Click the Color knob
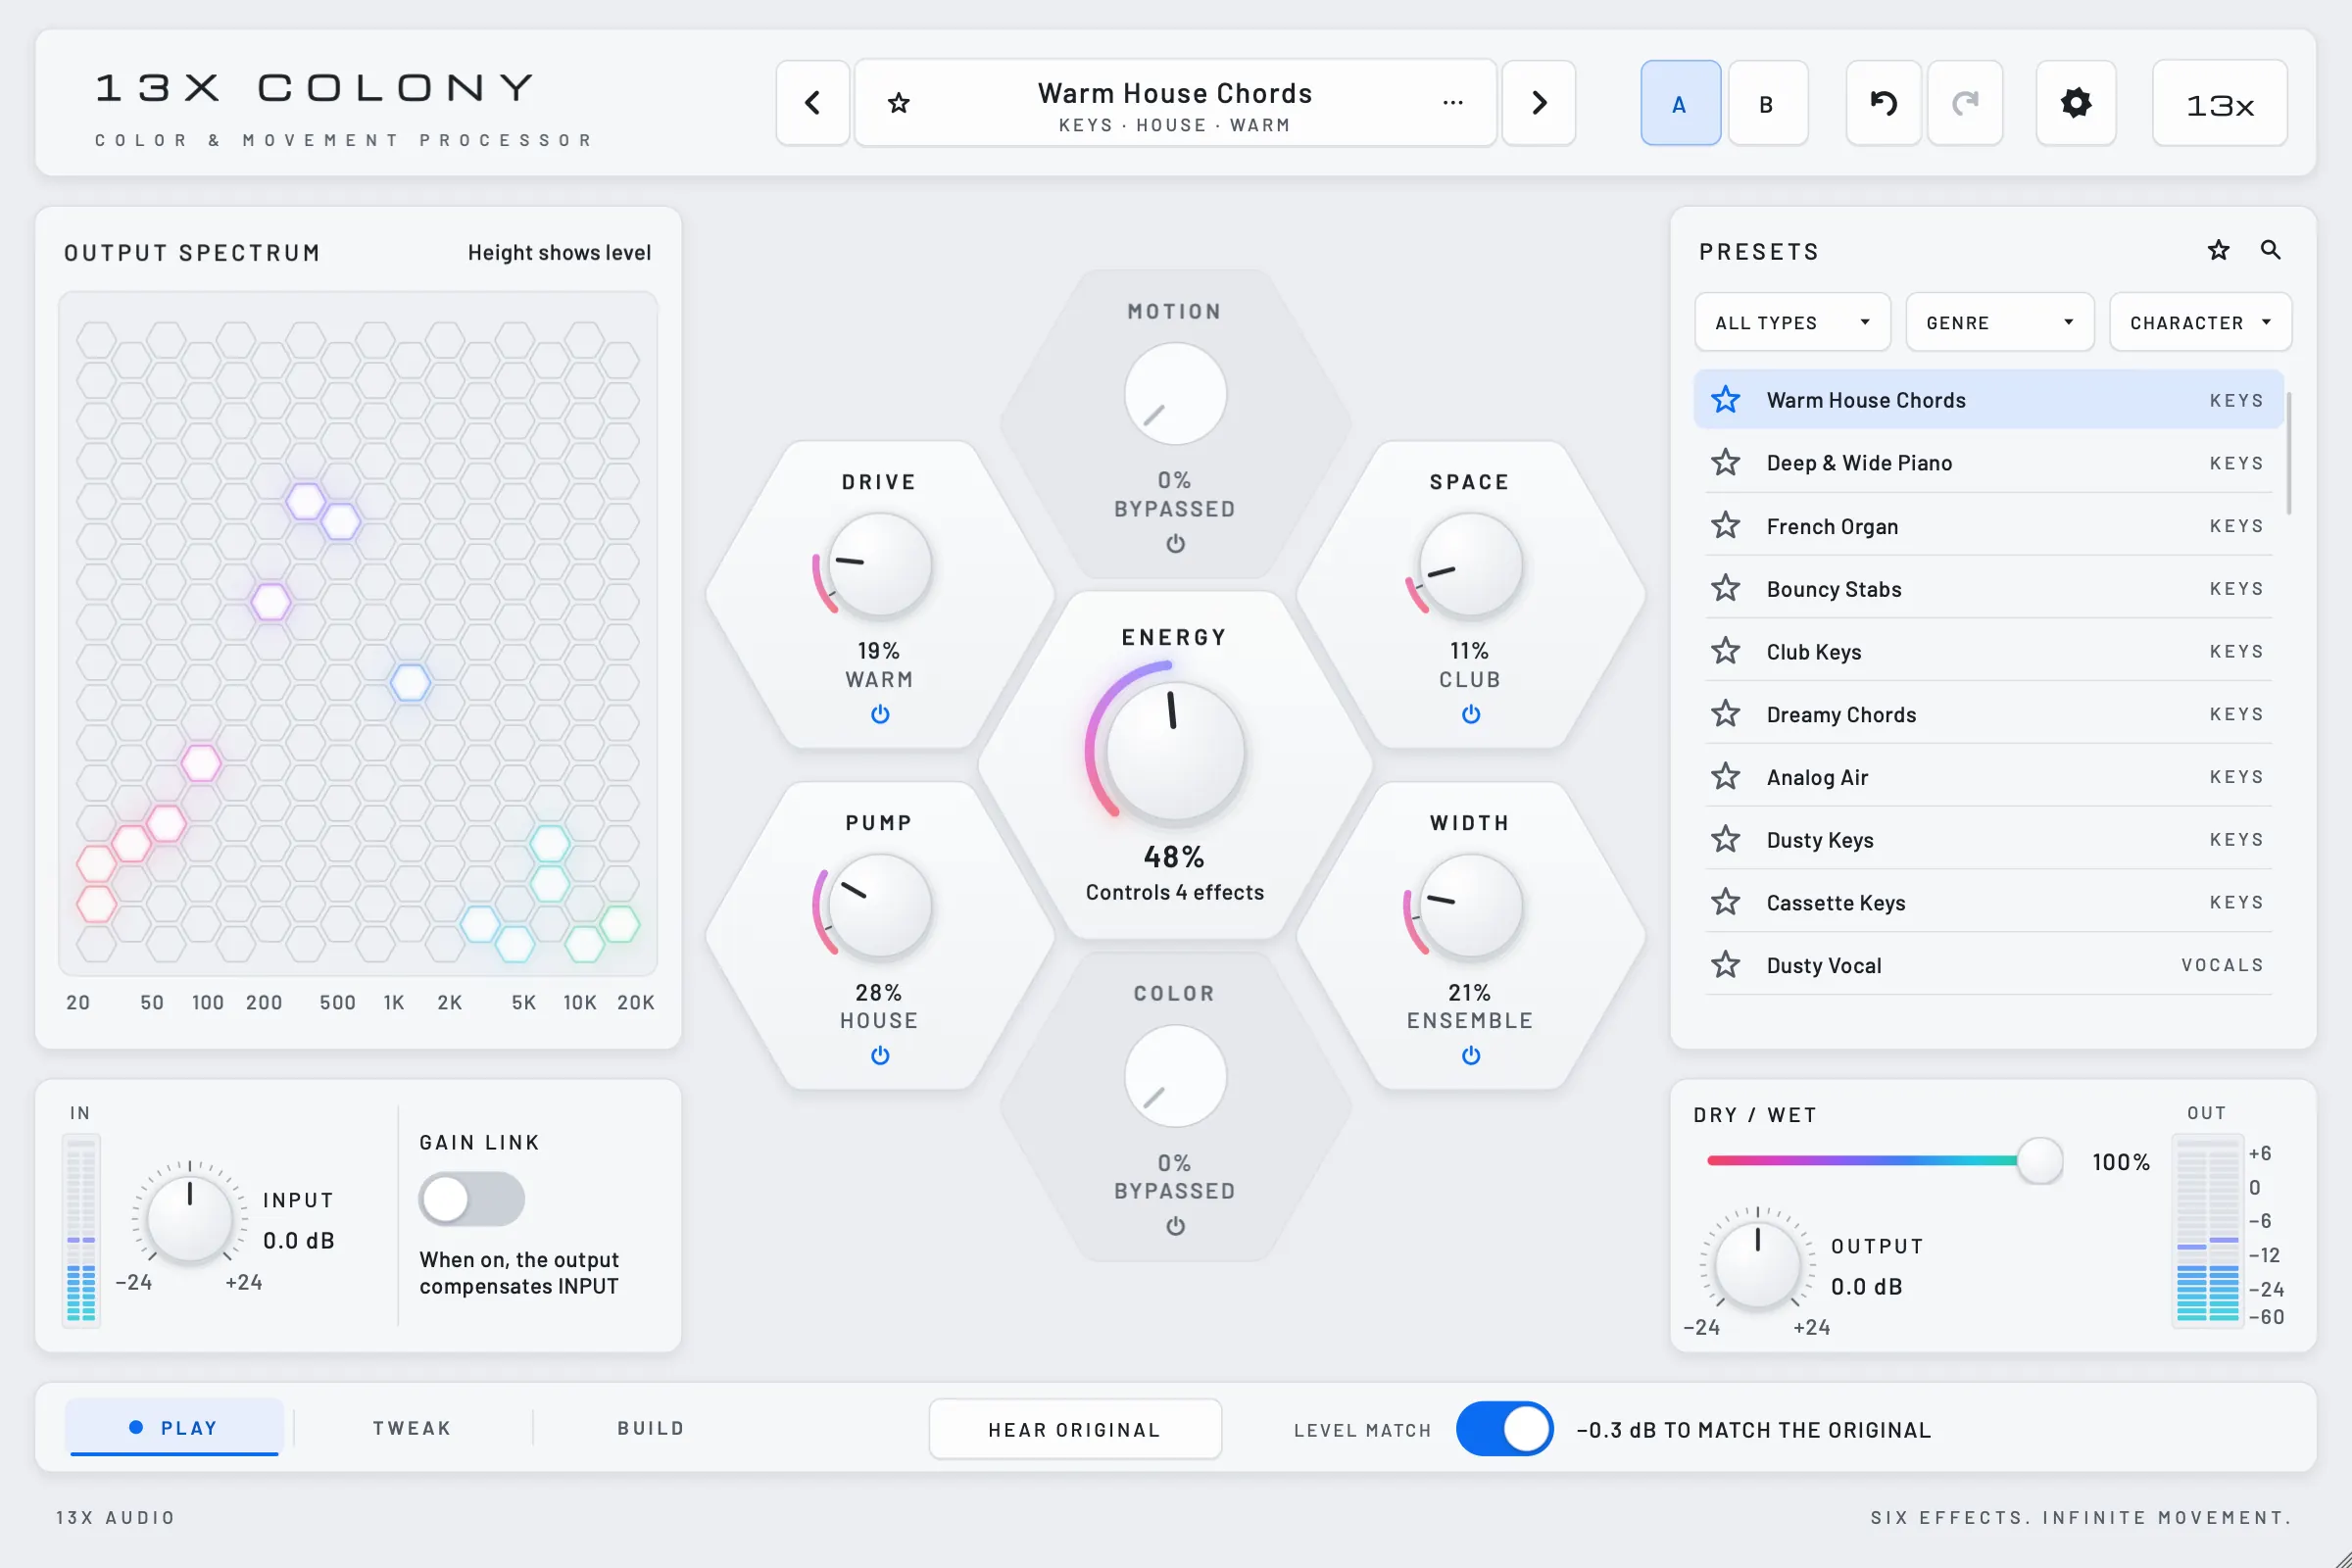 coord(1176,1076)
